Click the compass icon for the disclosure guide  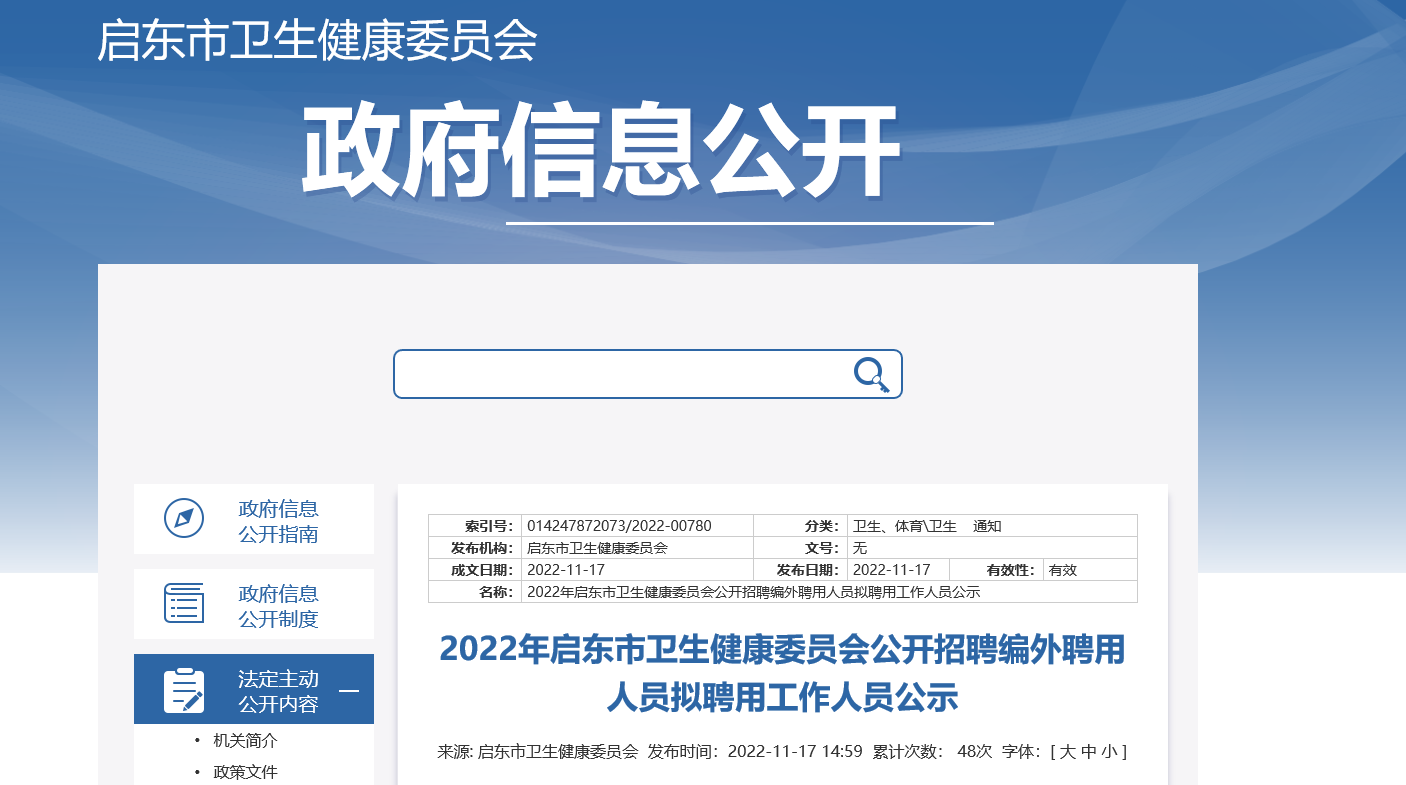click(184, 518)
